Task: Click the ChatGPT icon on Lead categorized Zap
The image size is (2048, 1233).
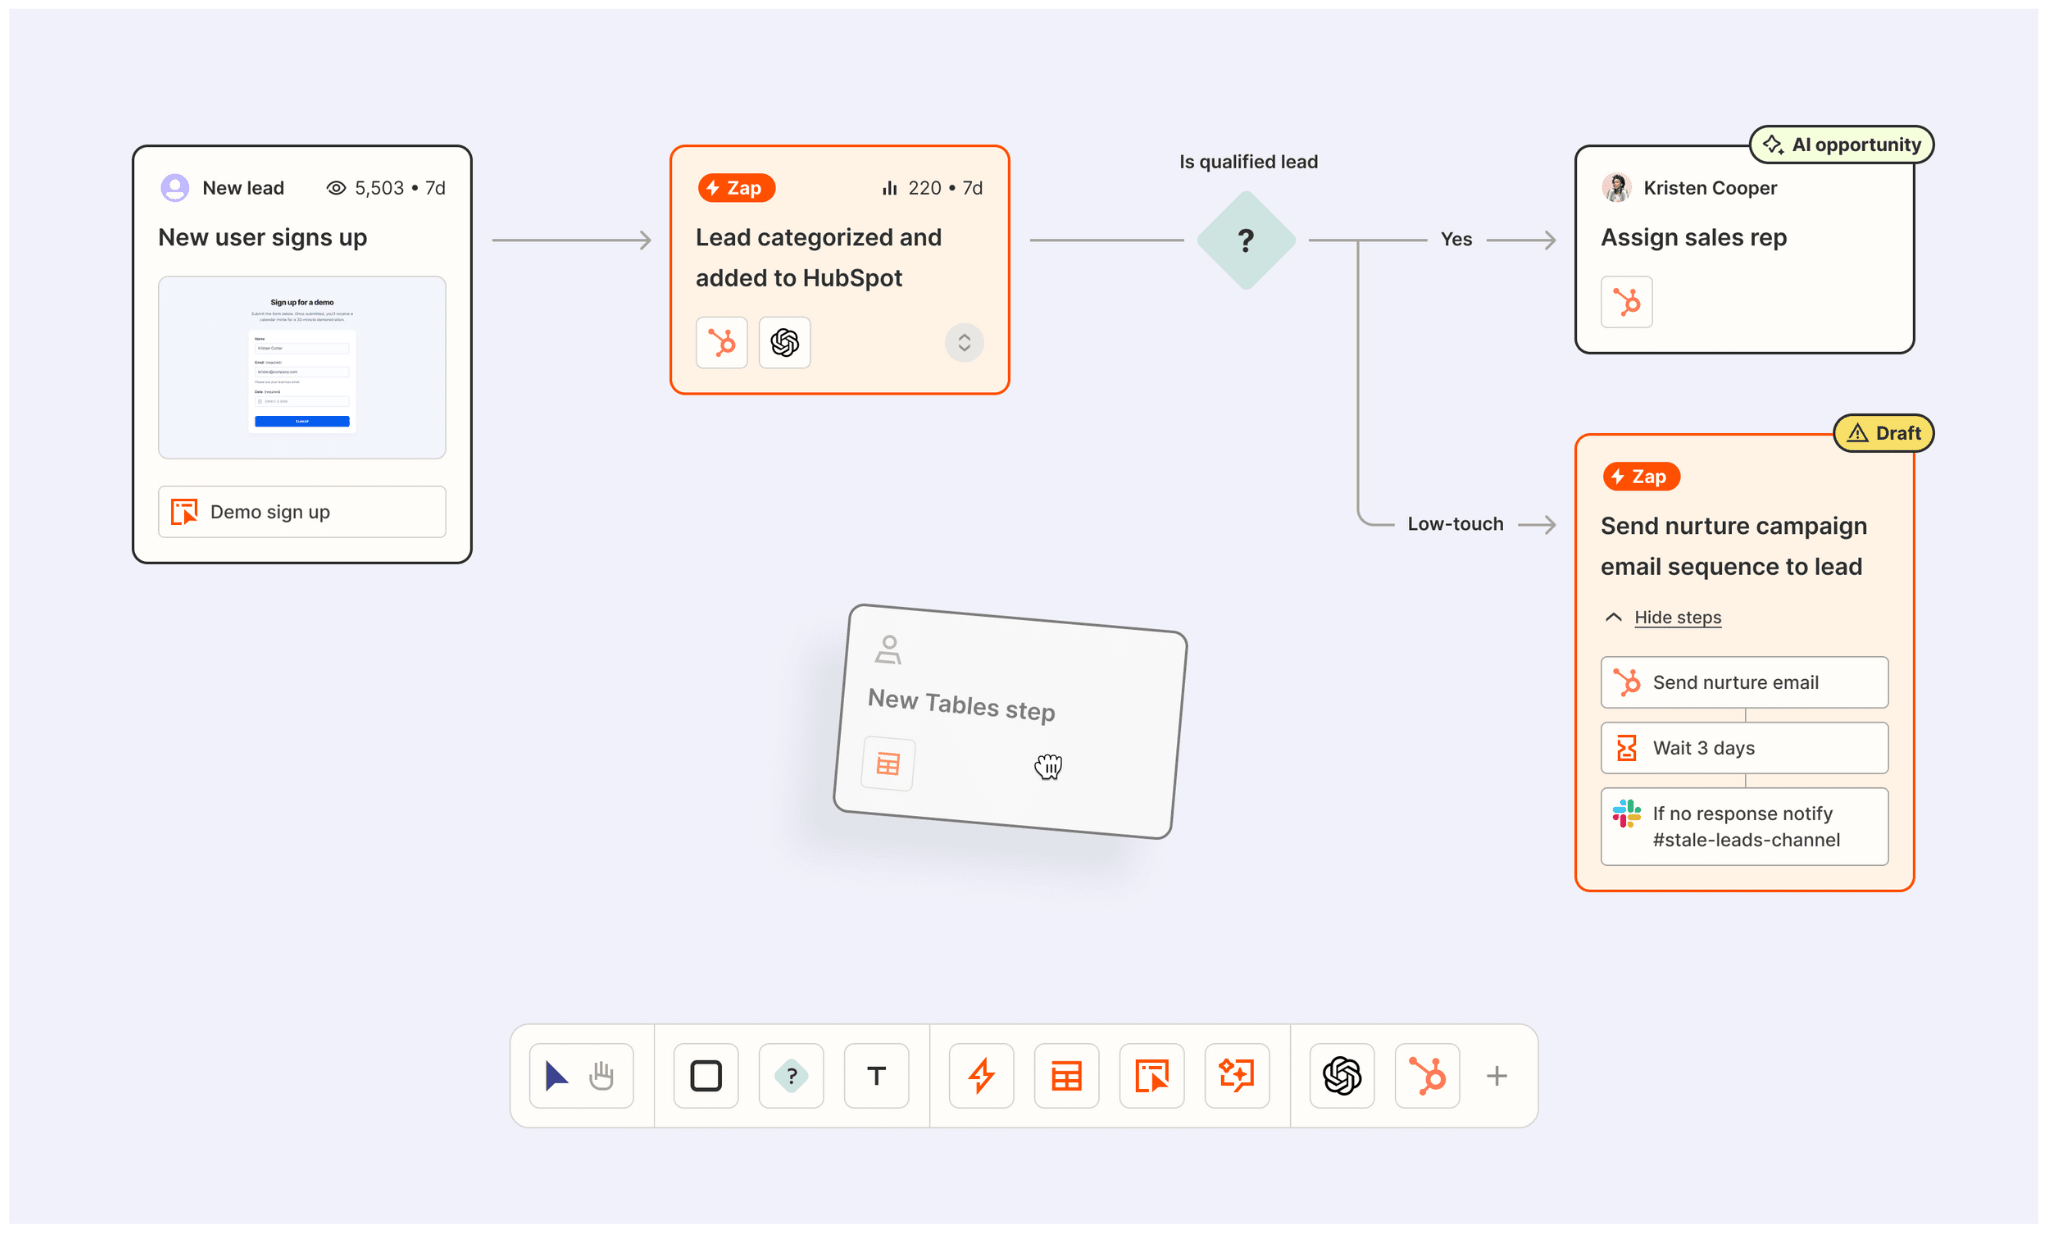Action: point(784,342)
